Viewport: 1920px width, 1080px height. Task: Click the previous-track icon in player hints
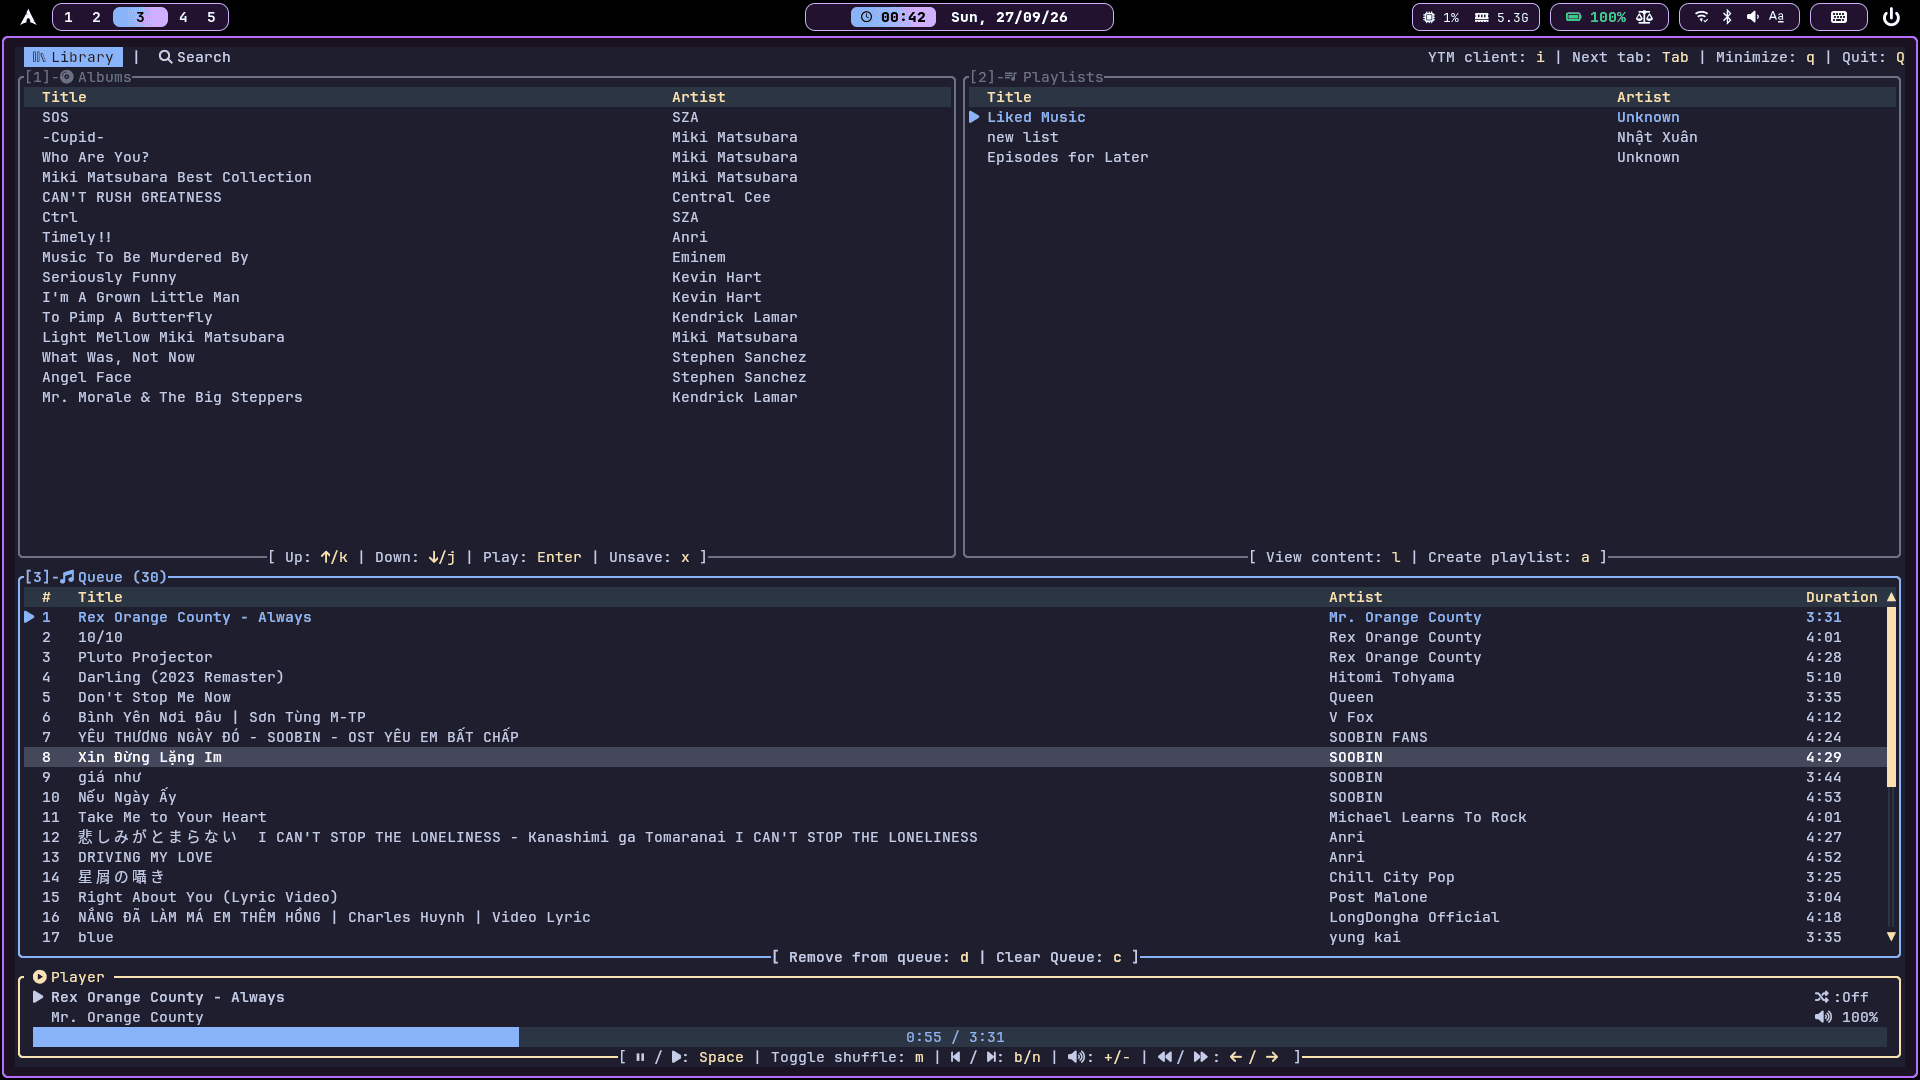point(956,1057)
